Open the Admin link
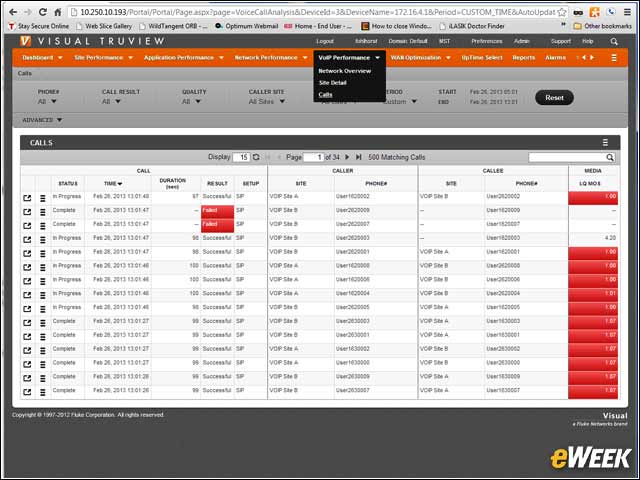This screenshot has width=640, height=480. click(x=521, y=41)
